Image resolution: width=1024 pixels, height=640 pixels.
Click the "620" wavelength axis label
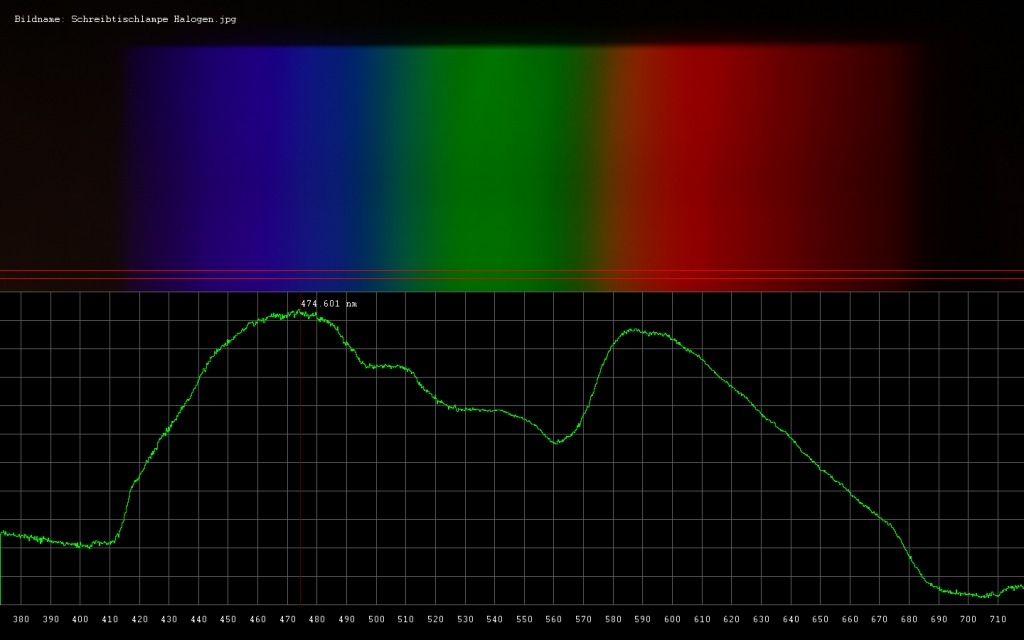[731, 619]
